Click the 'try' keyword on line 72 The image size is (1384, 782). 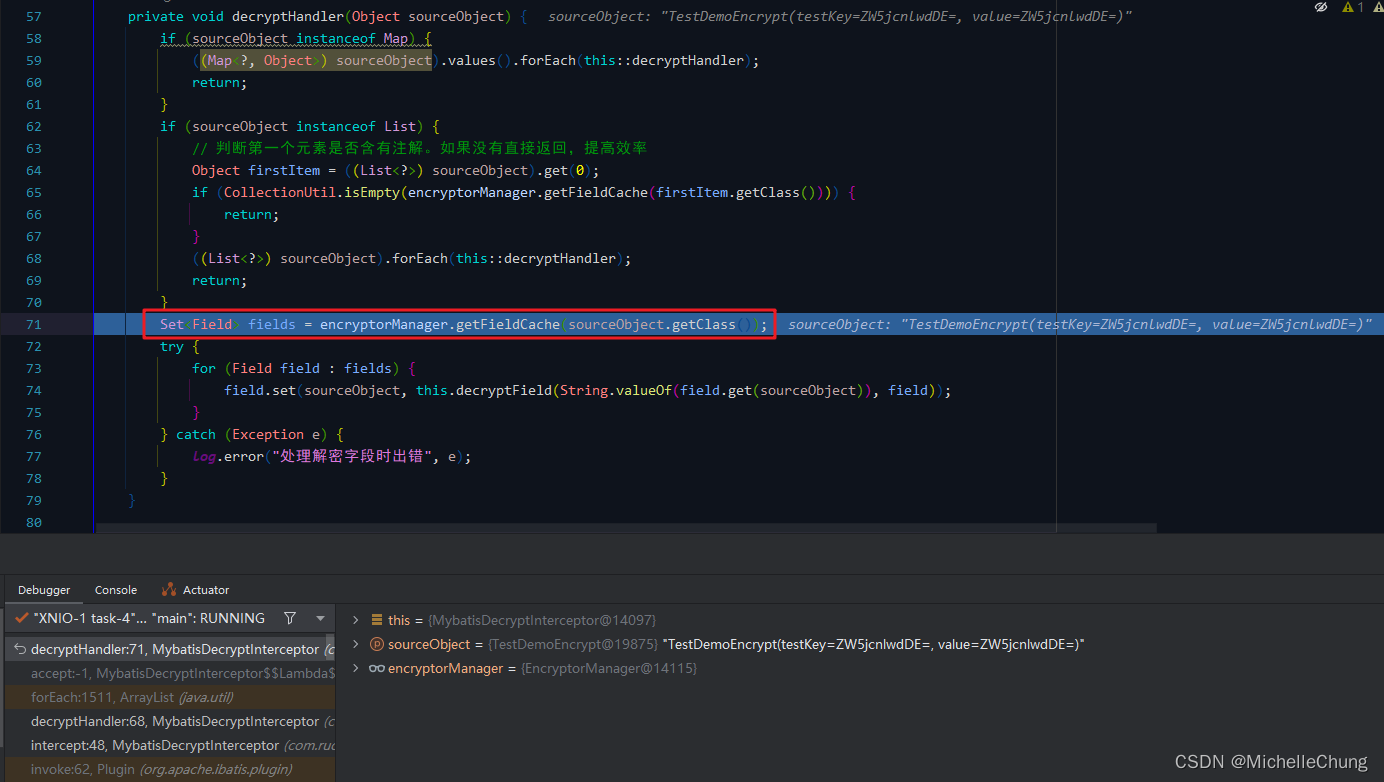[172, 346]
